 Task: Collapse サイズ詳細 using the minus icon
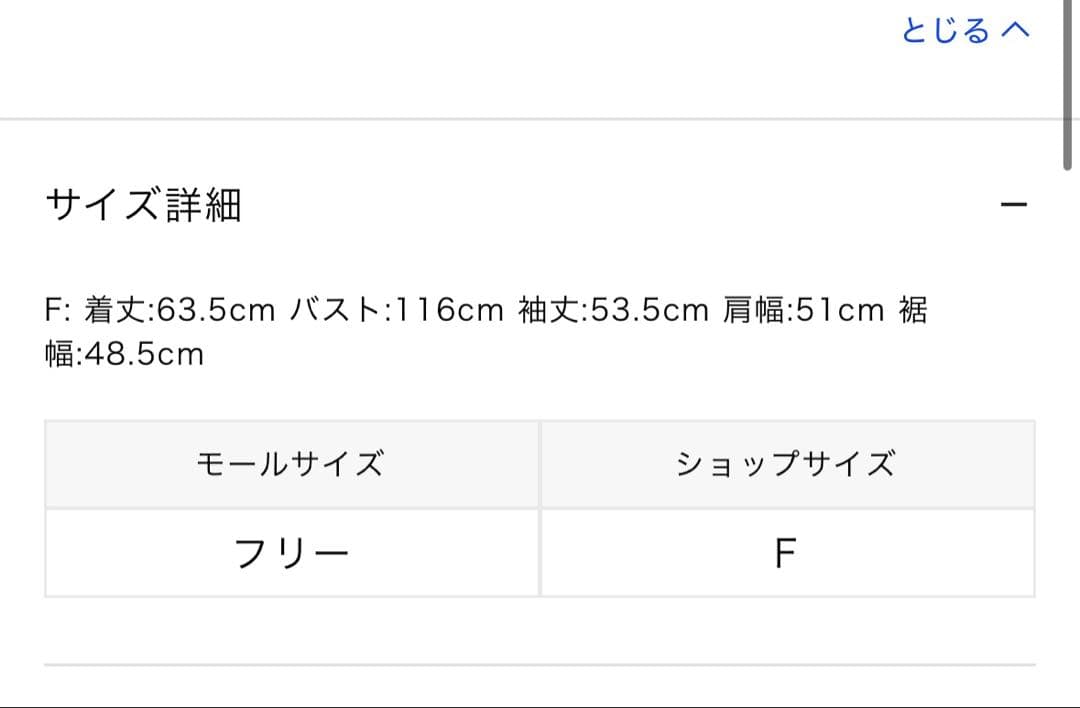coord(1014,205)
